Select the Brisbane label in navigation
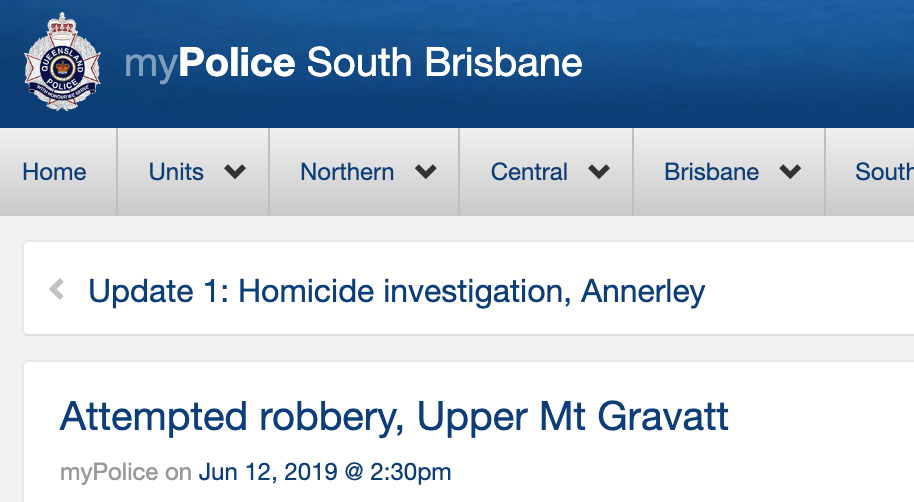 [x=711, y=172]
